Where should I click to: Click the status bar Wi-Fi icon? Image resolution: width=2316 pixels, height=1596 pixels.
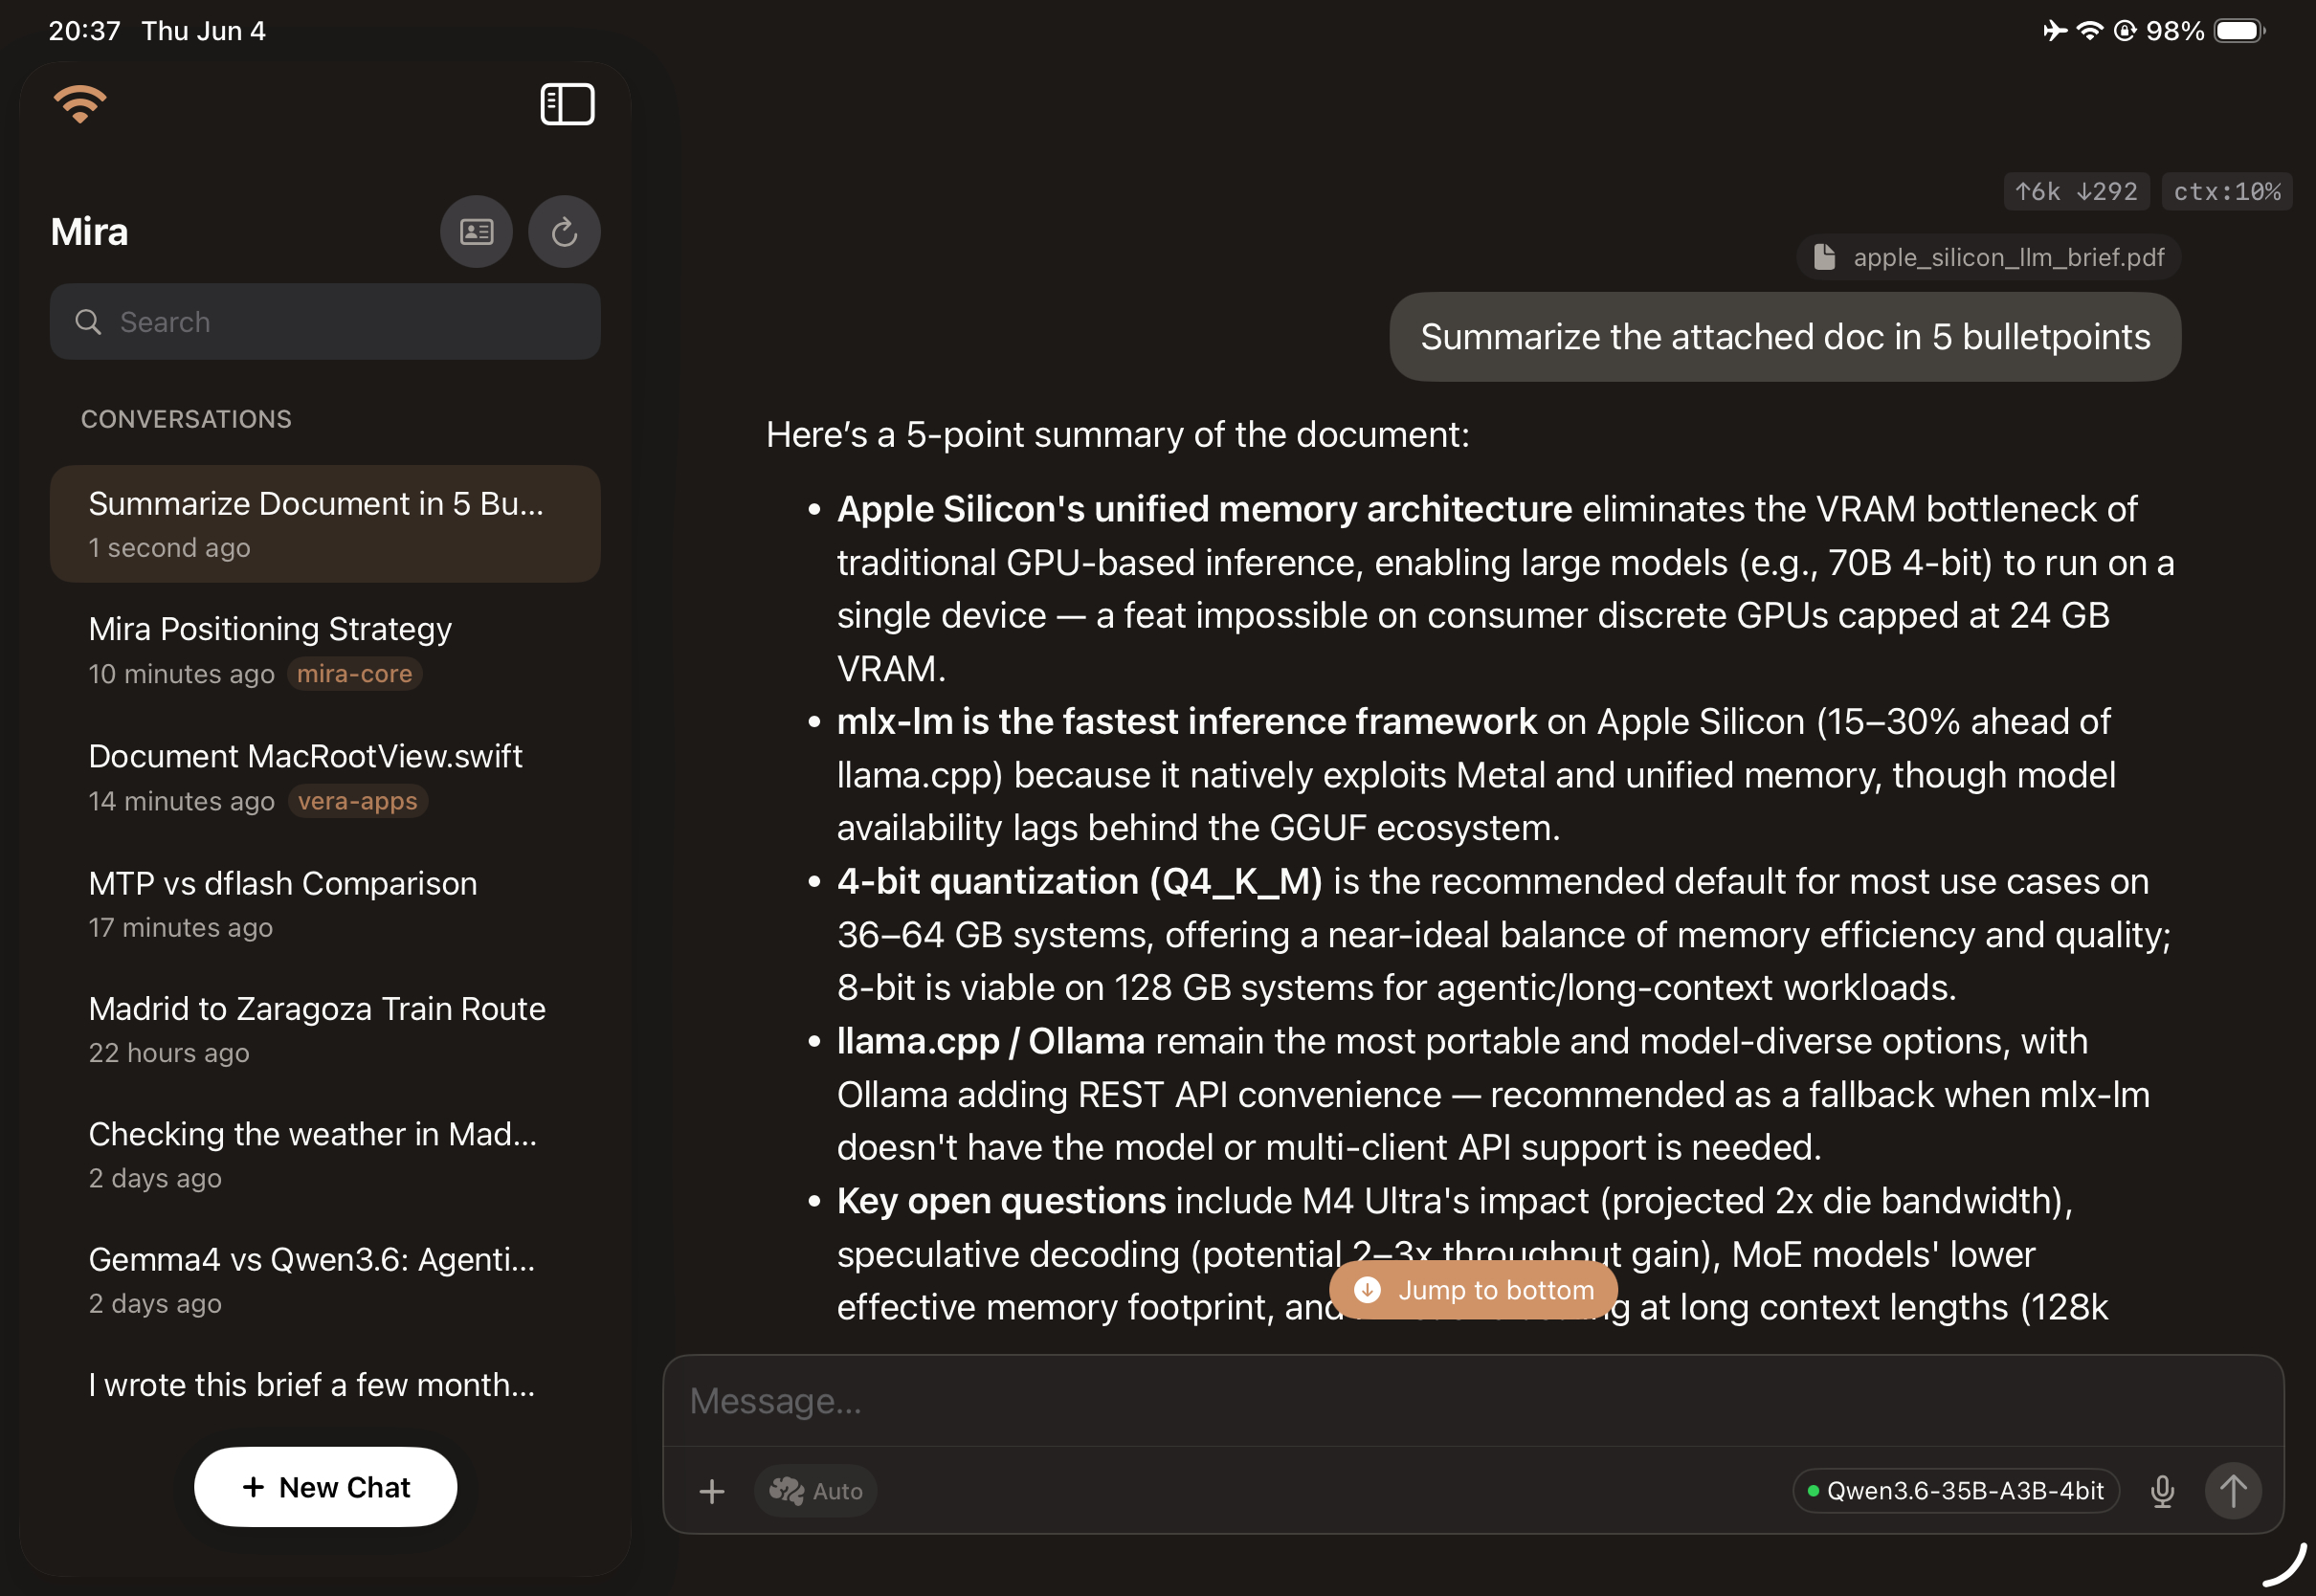tap(2089, 31)
